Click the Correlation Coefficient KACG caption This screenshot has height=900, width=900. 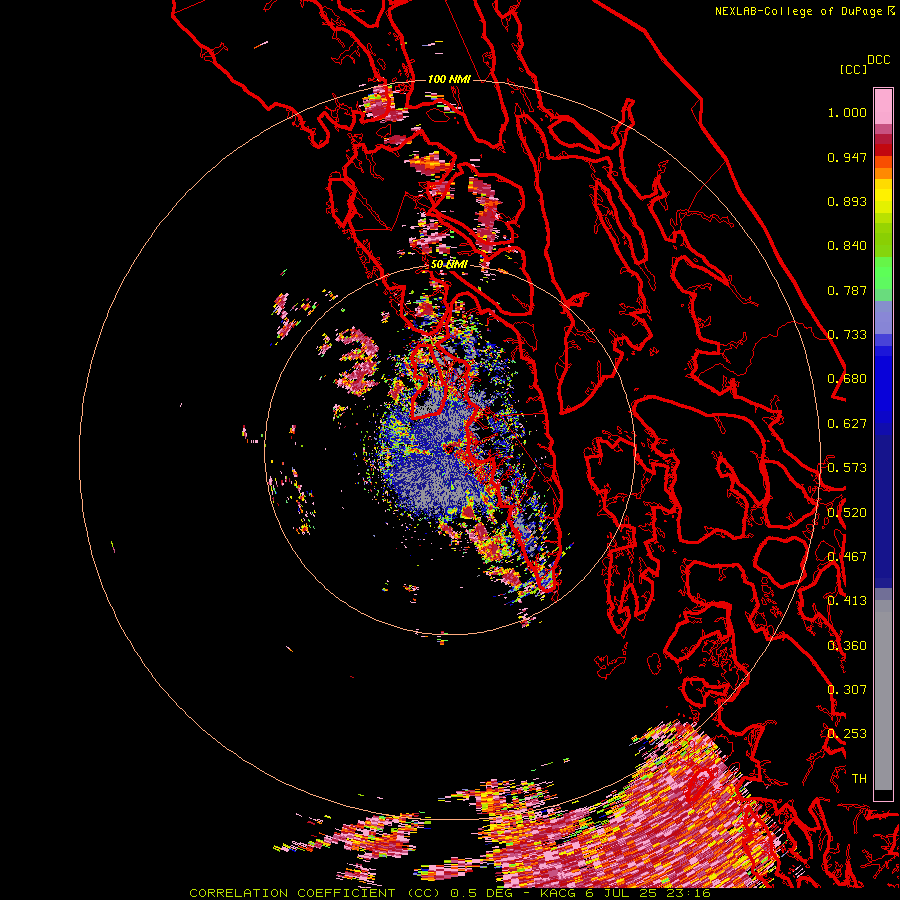pyautogui.click(x=450, y=893)
